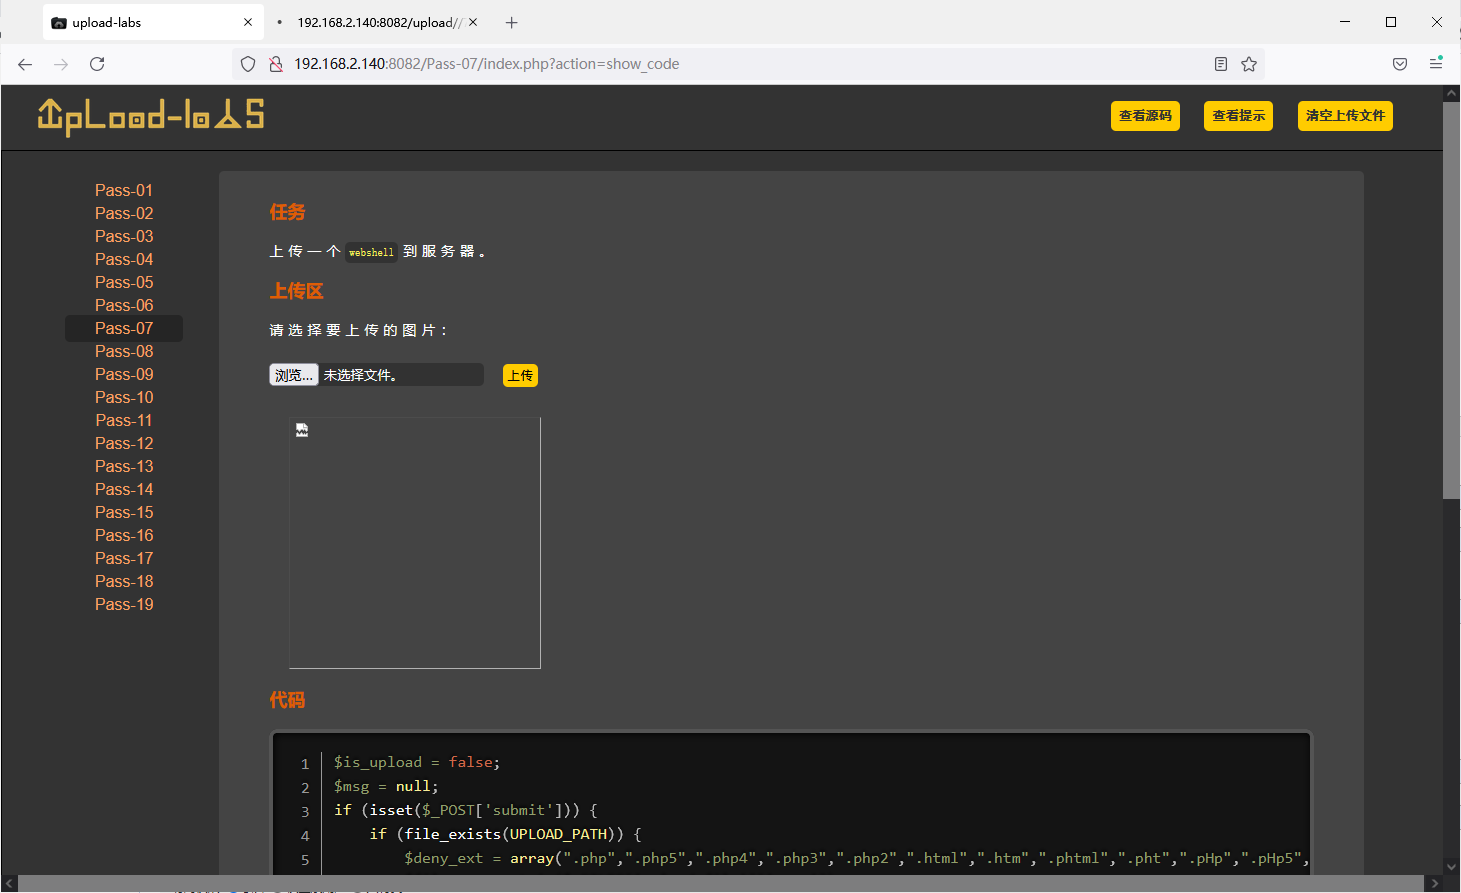The width and height of the screenshot is (1461, 893).
Task: Open Pass-18 in the sidebar
Action: [124, 581]
